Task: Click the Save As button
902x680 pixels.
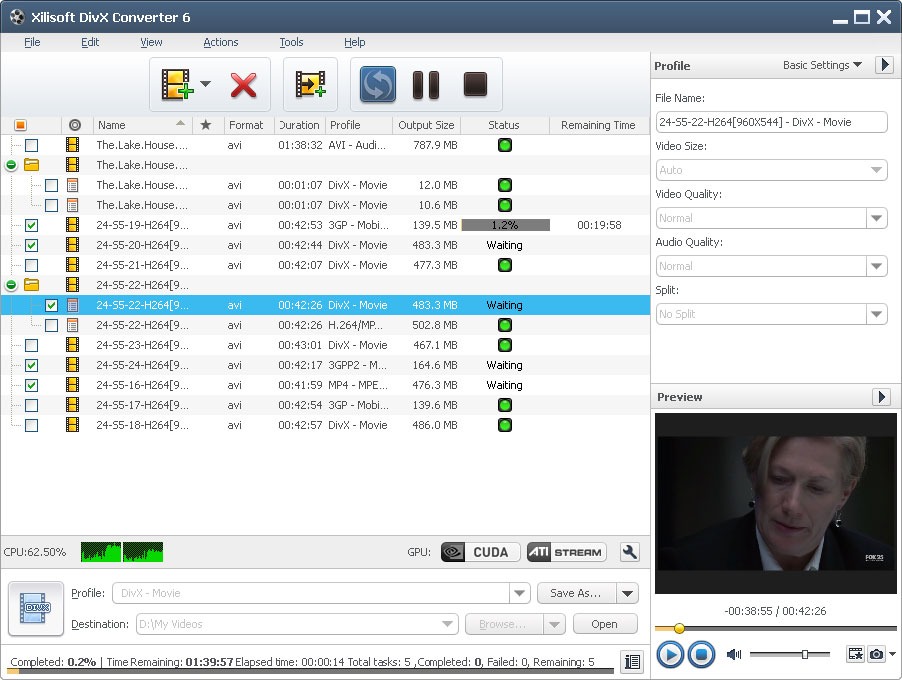Action: [x=576, y=593]
